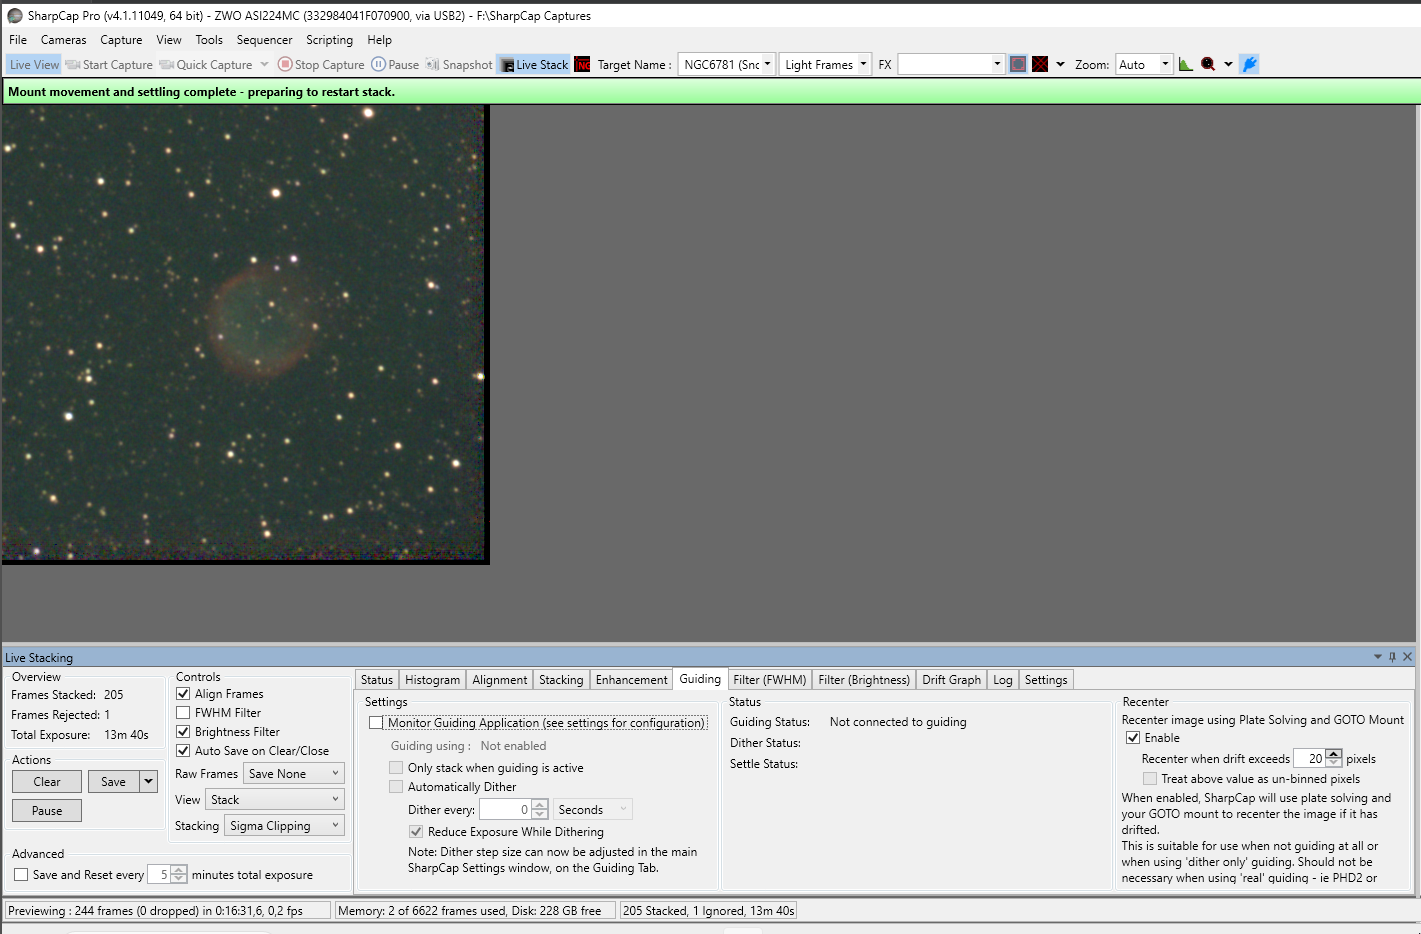Toggle Recenter Enable checkbox
This screenshot has height=934, width=1421.
(x=1133, y=737)
